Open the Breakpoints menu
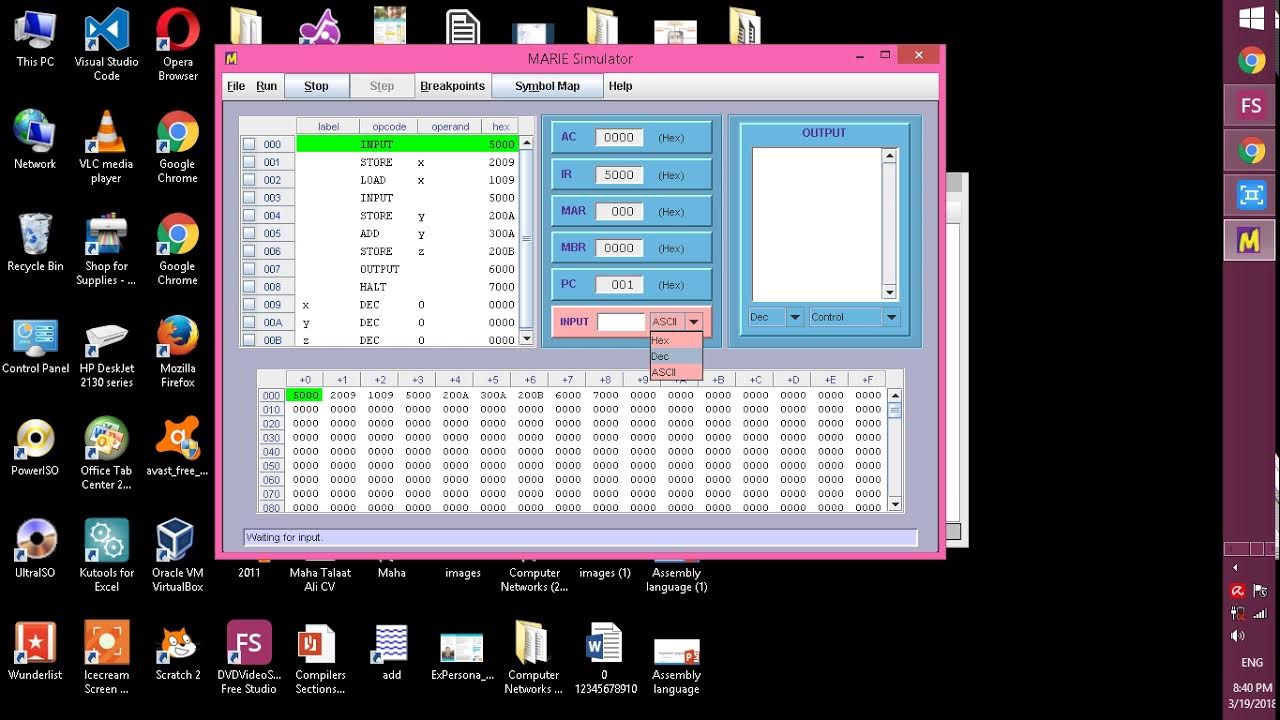Screen dimensions: 1280x720 [x=452, y=86]
